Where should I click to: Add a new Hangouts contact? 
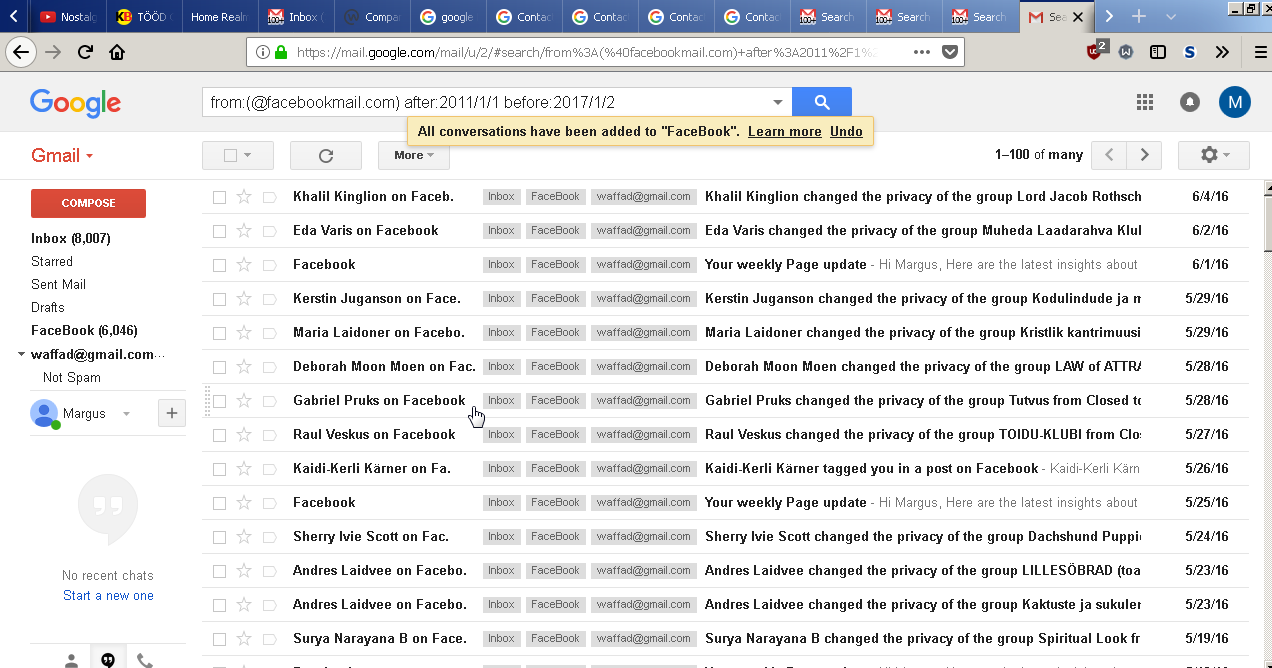point(171,413)
